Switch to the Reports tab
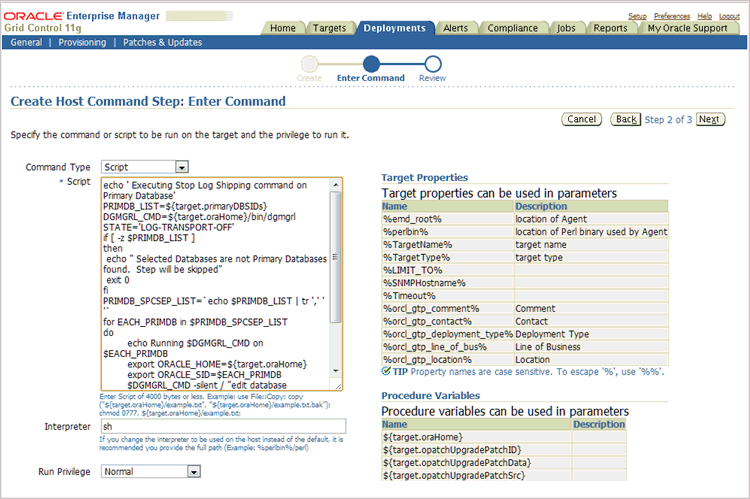 (x=610, y=28)
